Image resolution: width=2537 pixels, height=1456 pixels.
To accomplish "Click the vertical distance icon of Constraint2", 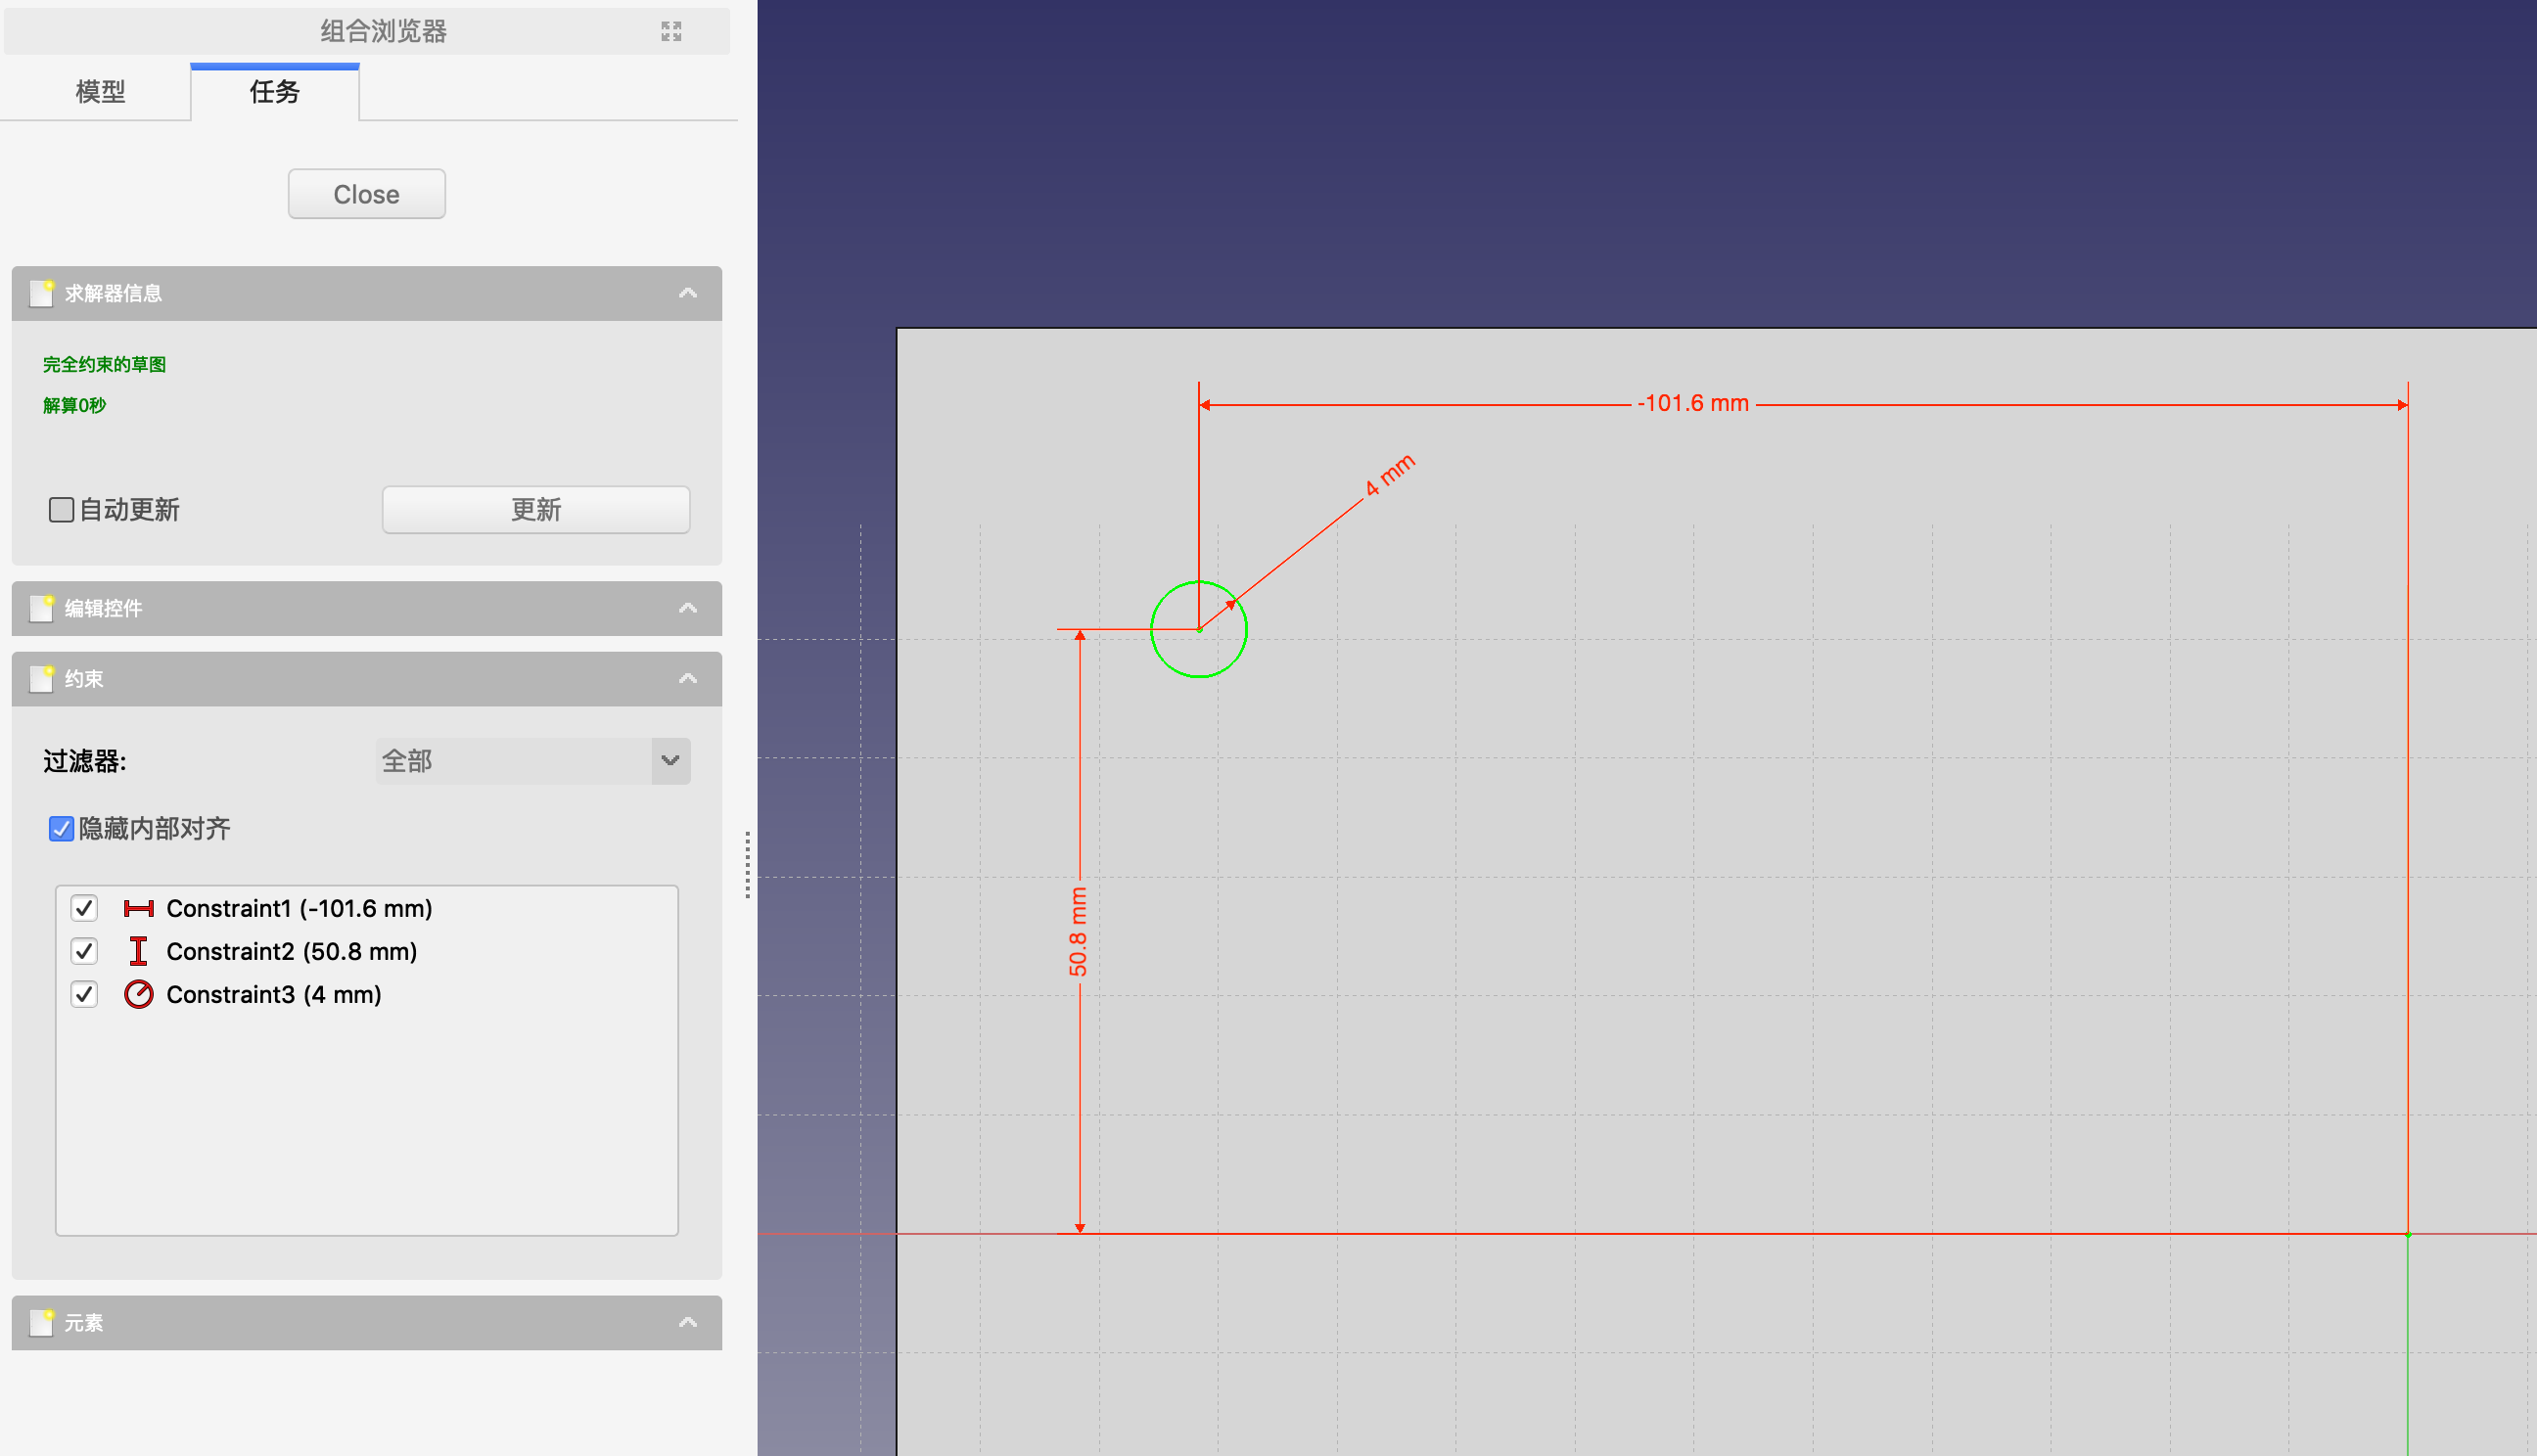I will [x=138, y=951].
